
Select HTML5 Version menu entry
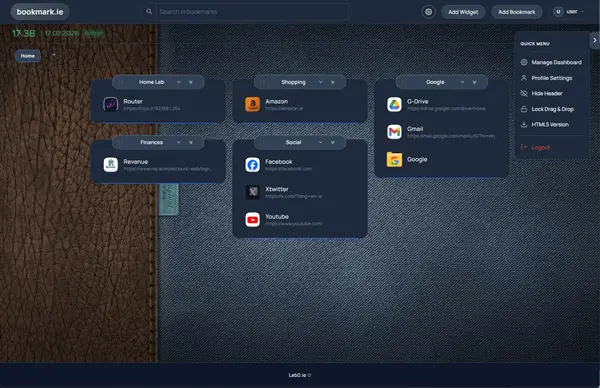coord(551,124)
